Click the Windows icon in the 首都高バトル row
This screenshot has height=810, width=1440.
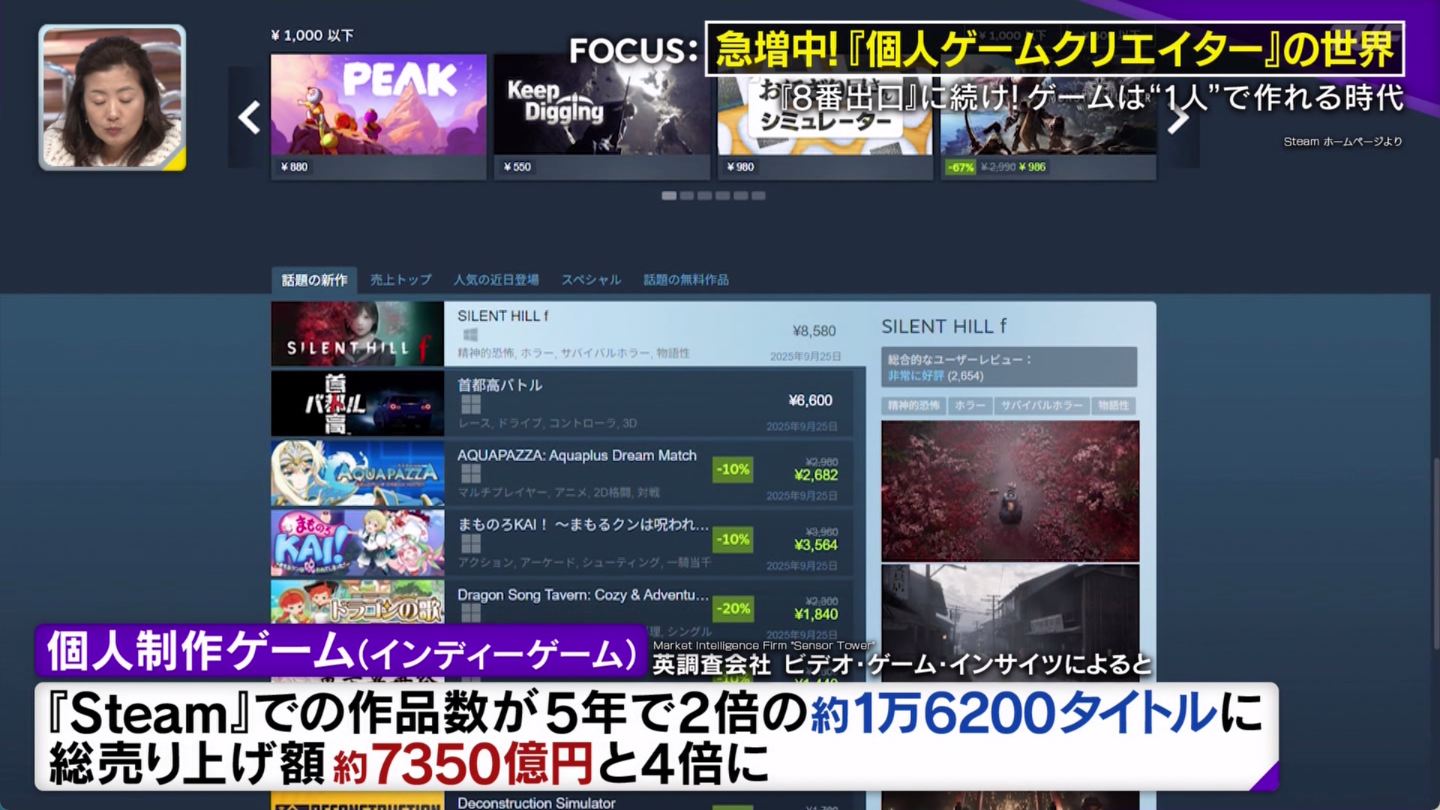(x=470, y=404)
